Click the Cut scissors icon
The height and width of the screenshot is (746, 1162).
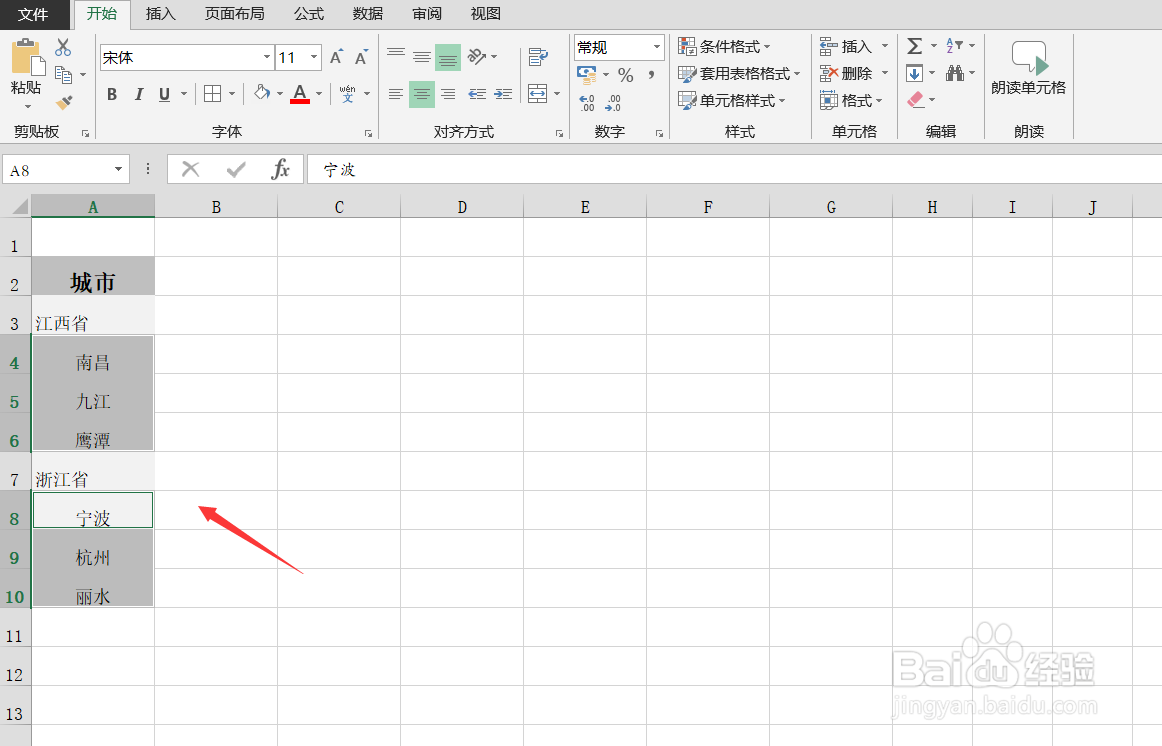pos(64,47)
